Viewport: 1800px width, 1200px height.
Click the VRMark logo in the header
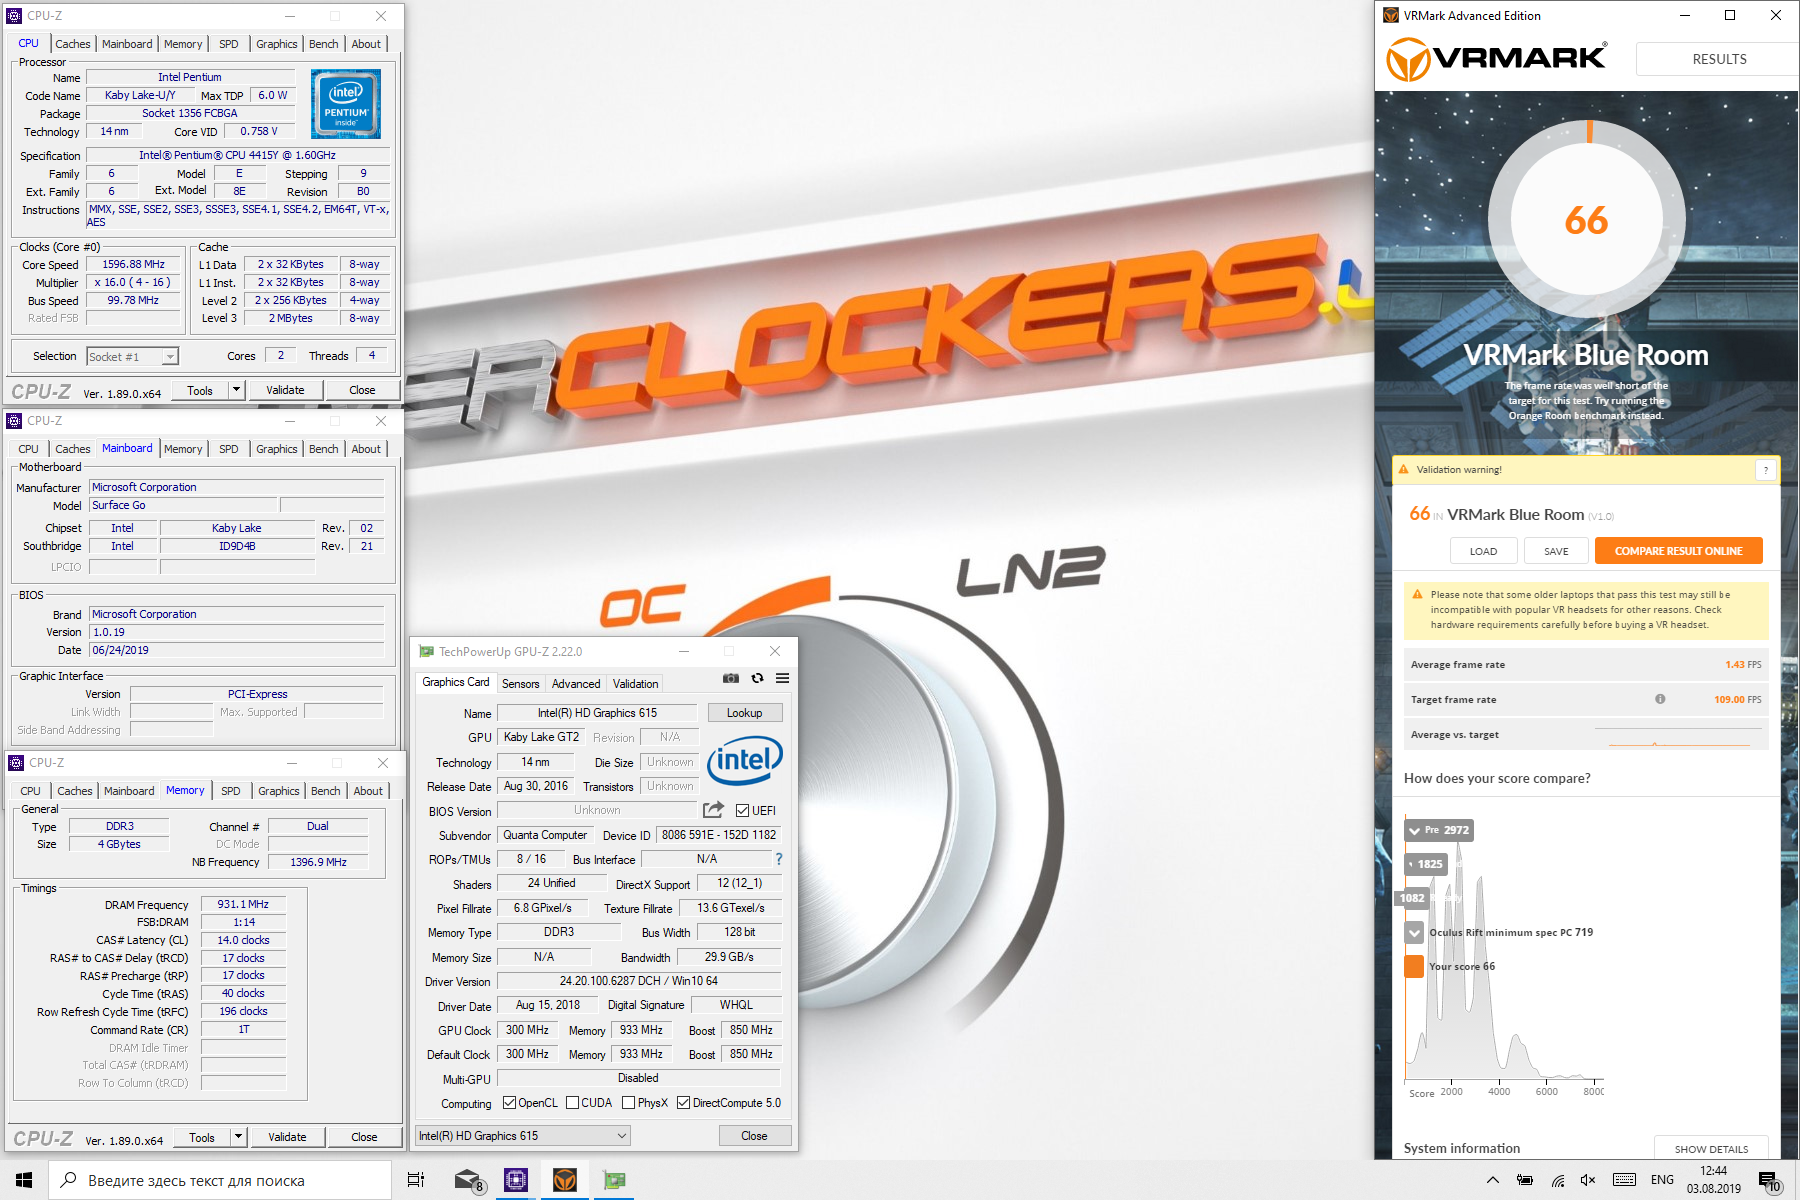click(x=1496, y=59)
